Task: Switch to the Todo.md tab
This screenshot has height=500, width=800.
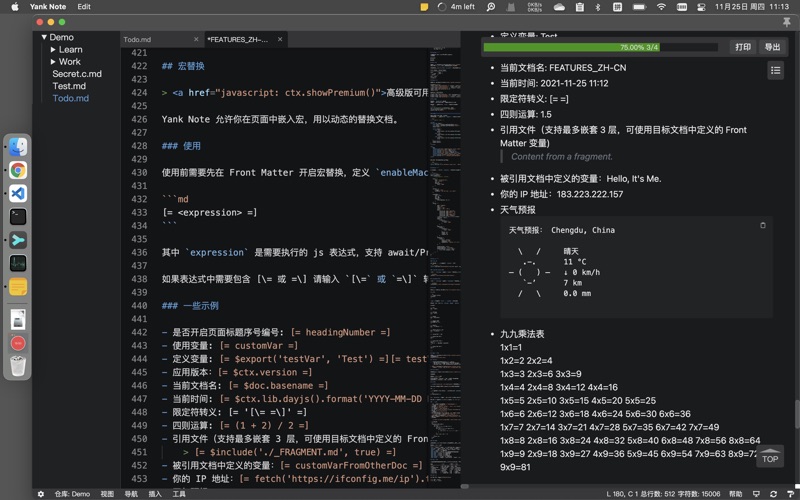Action: (x=138, y=40)
